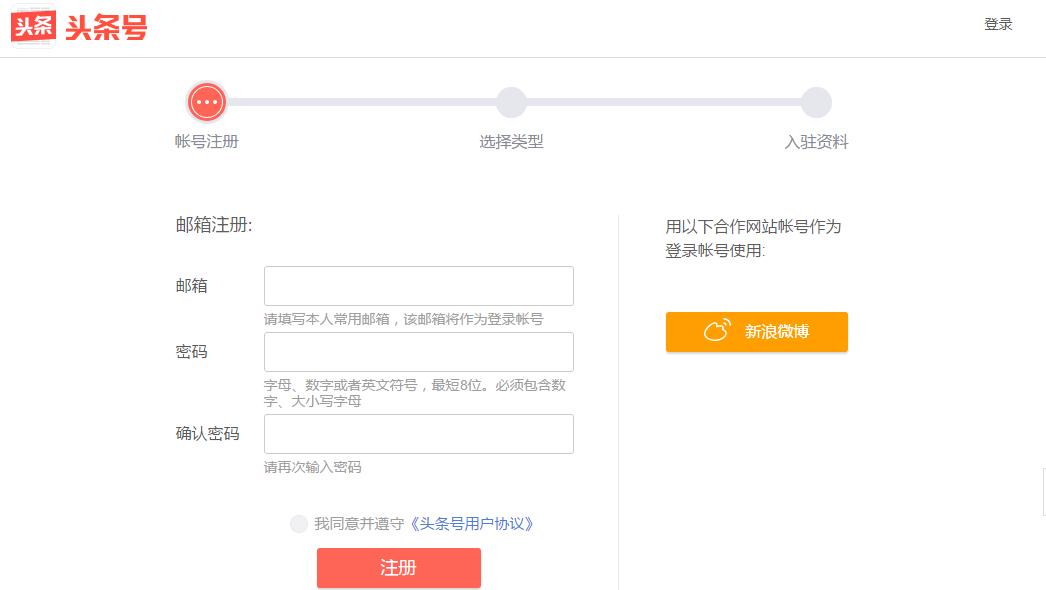Click the 入驻资料 step label
This screenshot has width=1046, height=590.
[x=816, y=141]
